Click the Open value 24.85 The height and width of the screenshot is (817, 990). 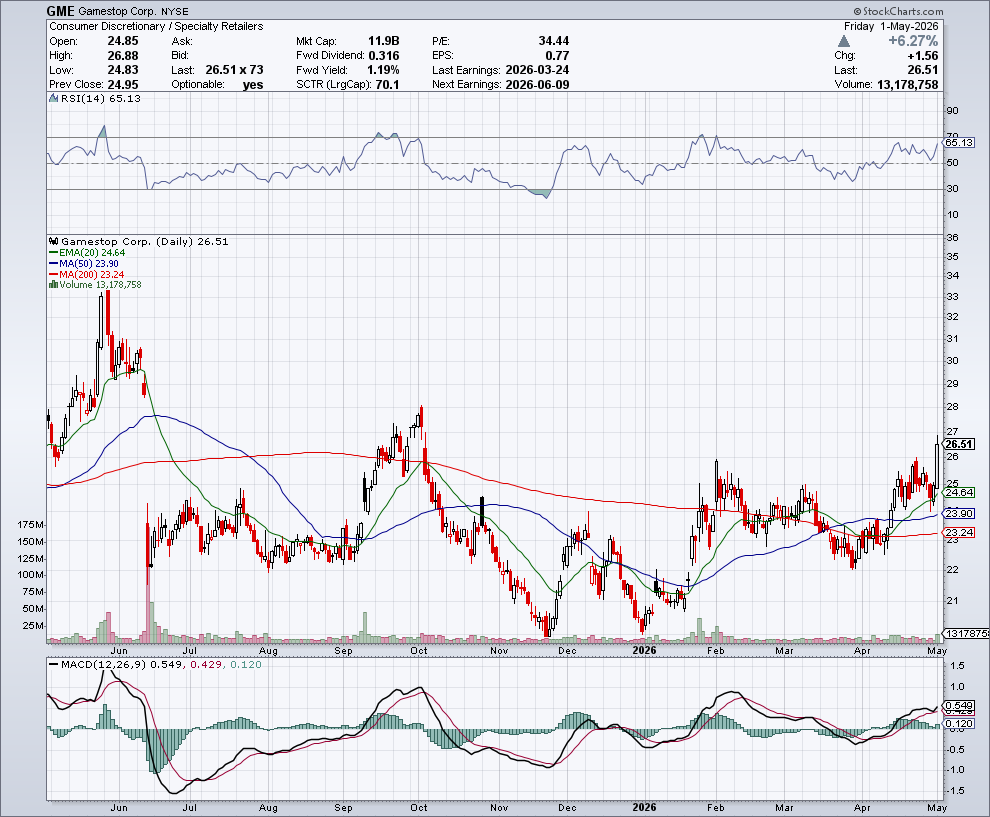(122, 41)
